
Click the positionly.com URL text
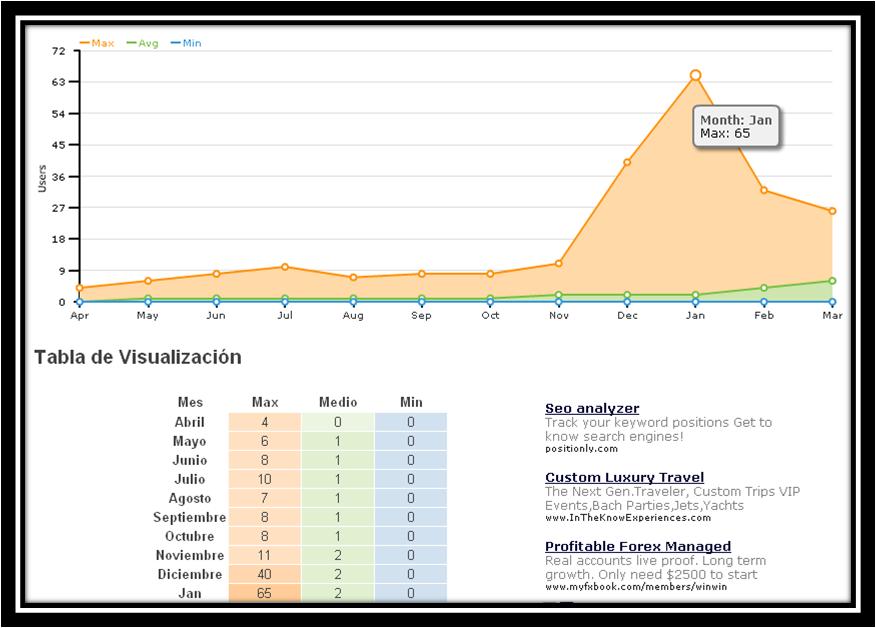pyautogui.click(x=581, y=449)
